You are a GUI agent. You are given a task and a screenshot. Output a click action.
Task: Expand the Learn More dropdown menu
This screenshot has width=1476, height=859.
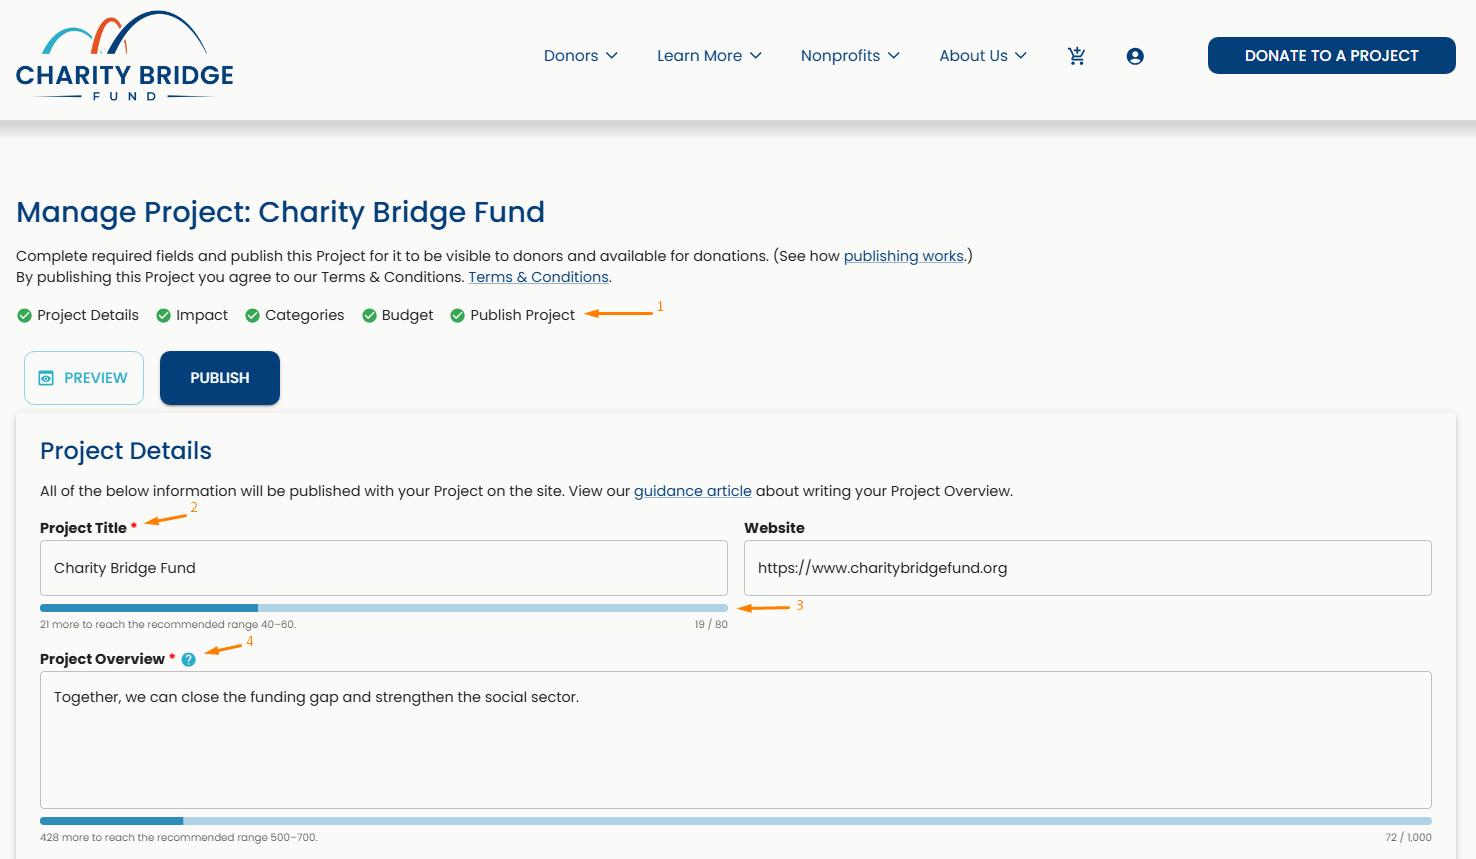(709, 56)
